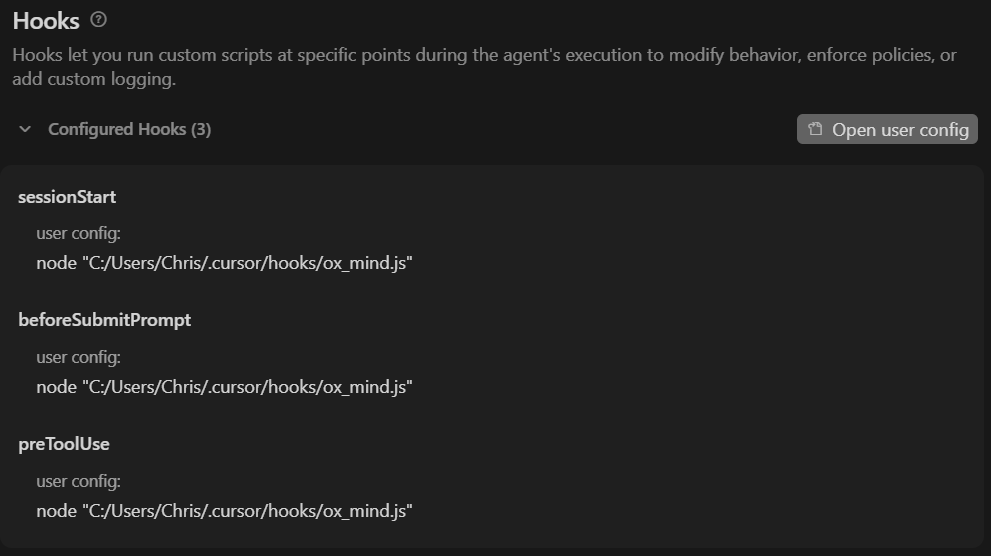Click the word node in sessionStart command
The width and height of the screenshot is (991, 556).
pos(56,263)
